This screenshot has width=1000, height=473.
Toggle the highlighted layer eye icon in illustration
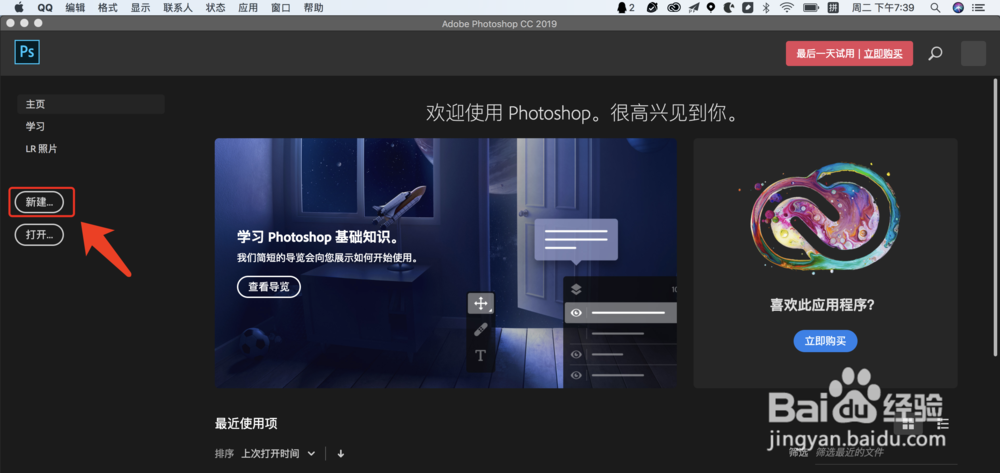tap(577, 312)
